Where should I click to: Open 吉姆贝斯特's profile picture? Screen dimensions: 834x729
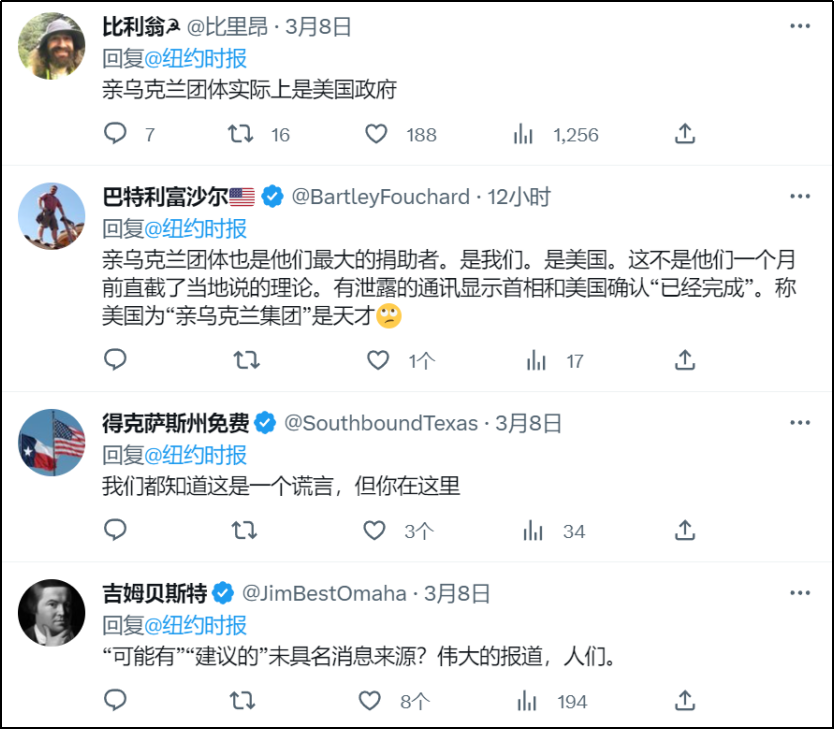pyautogui.click(x=53, y=612)
